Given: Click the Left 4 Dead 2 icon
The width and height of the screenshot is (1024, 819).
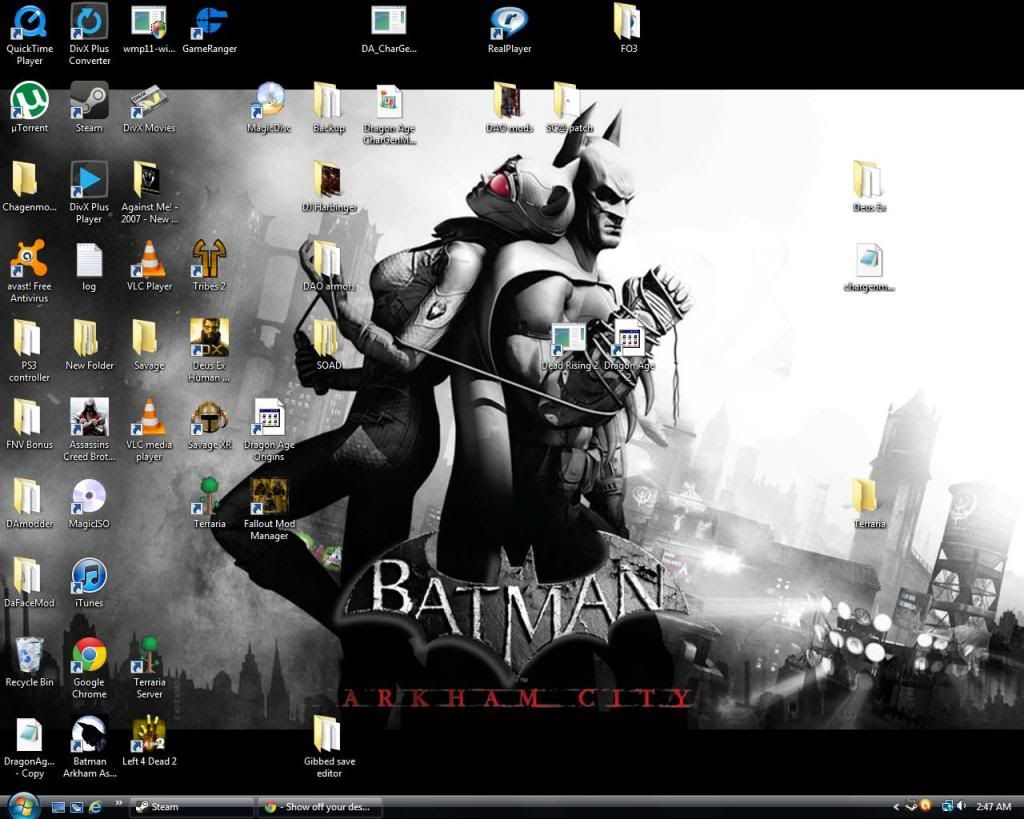Looking at the screenshot, I should (x=149, y=736).
